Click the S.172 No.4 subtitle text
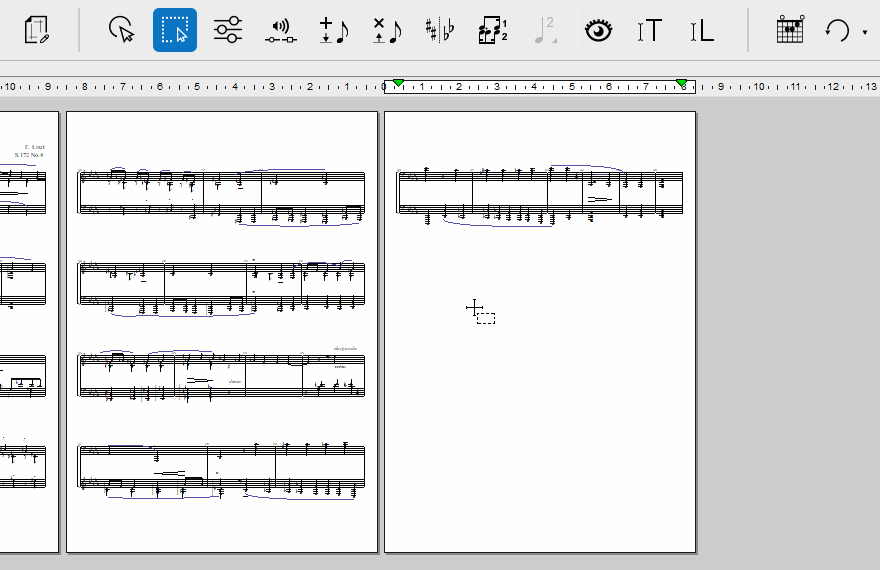Image resolution: width=880 pixels, height=570 pixels. point(29,155)
